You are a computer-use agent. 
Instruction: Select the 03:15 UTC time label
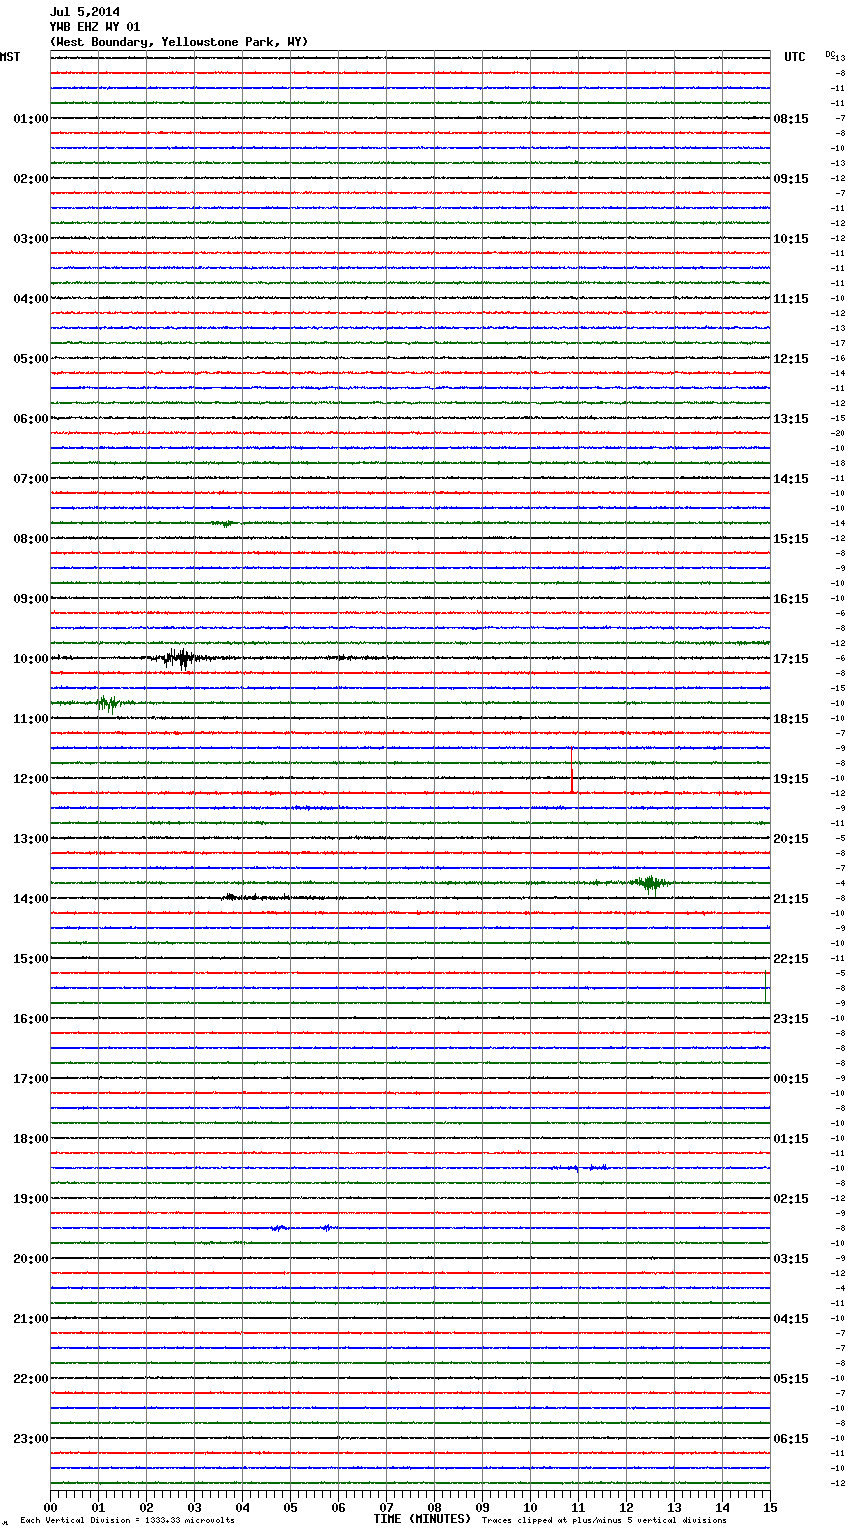pos(791,1259)
